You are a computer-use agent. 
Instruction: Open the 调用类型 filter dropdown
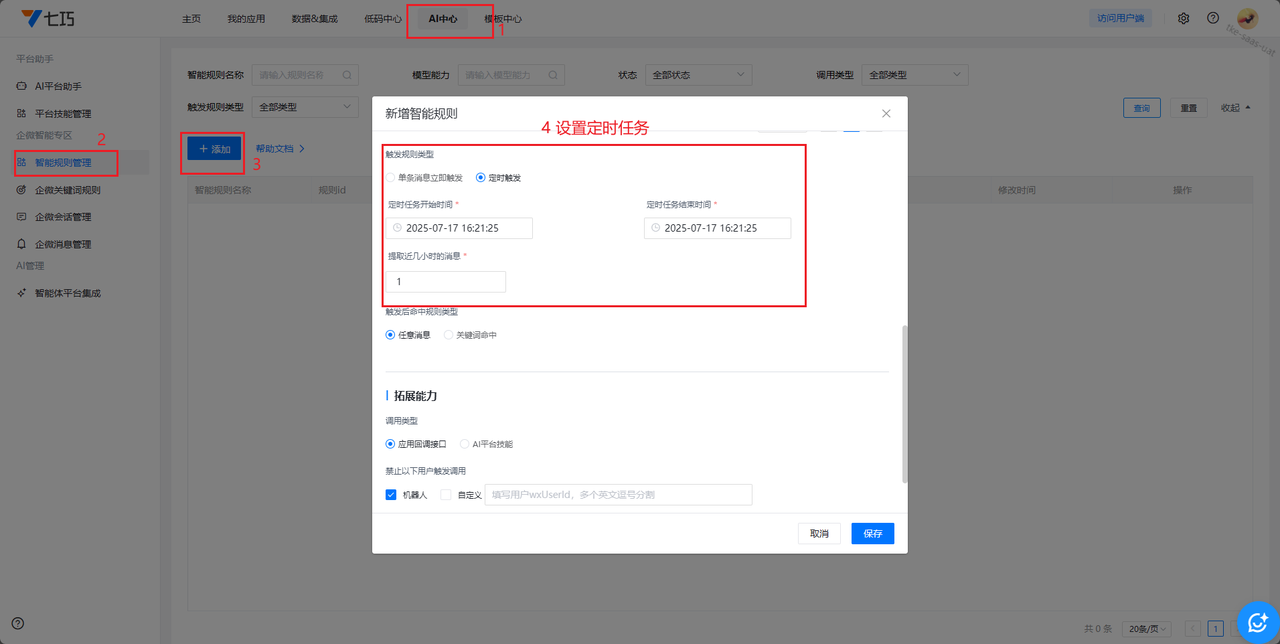click(915, 75)
